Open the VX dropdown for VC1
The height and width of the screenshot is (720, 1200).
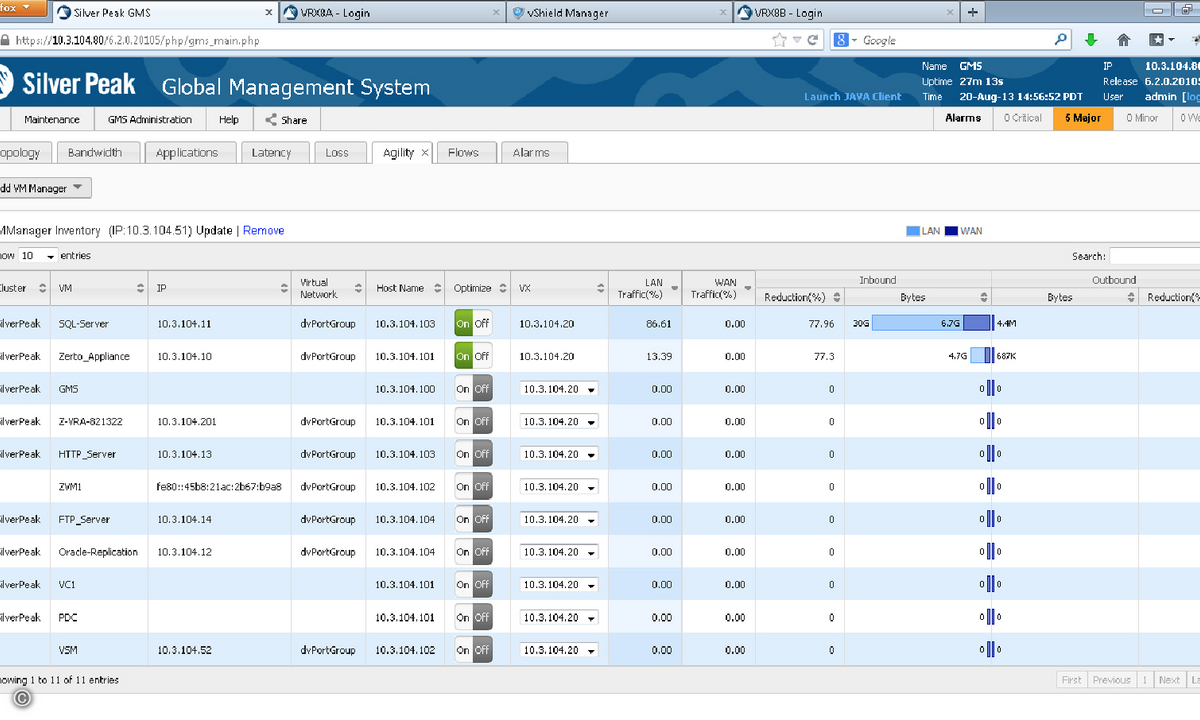pos(558,585)
